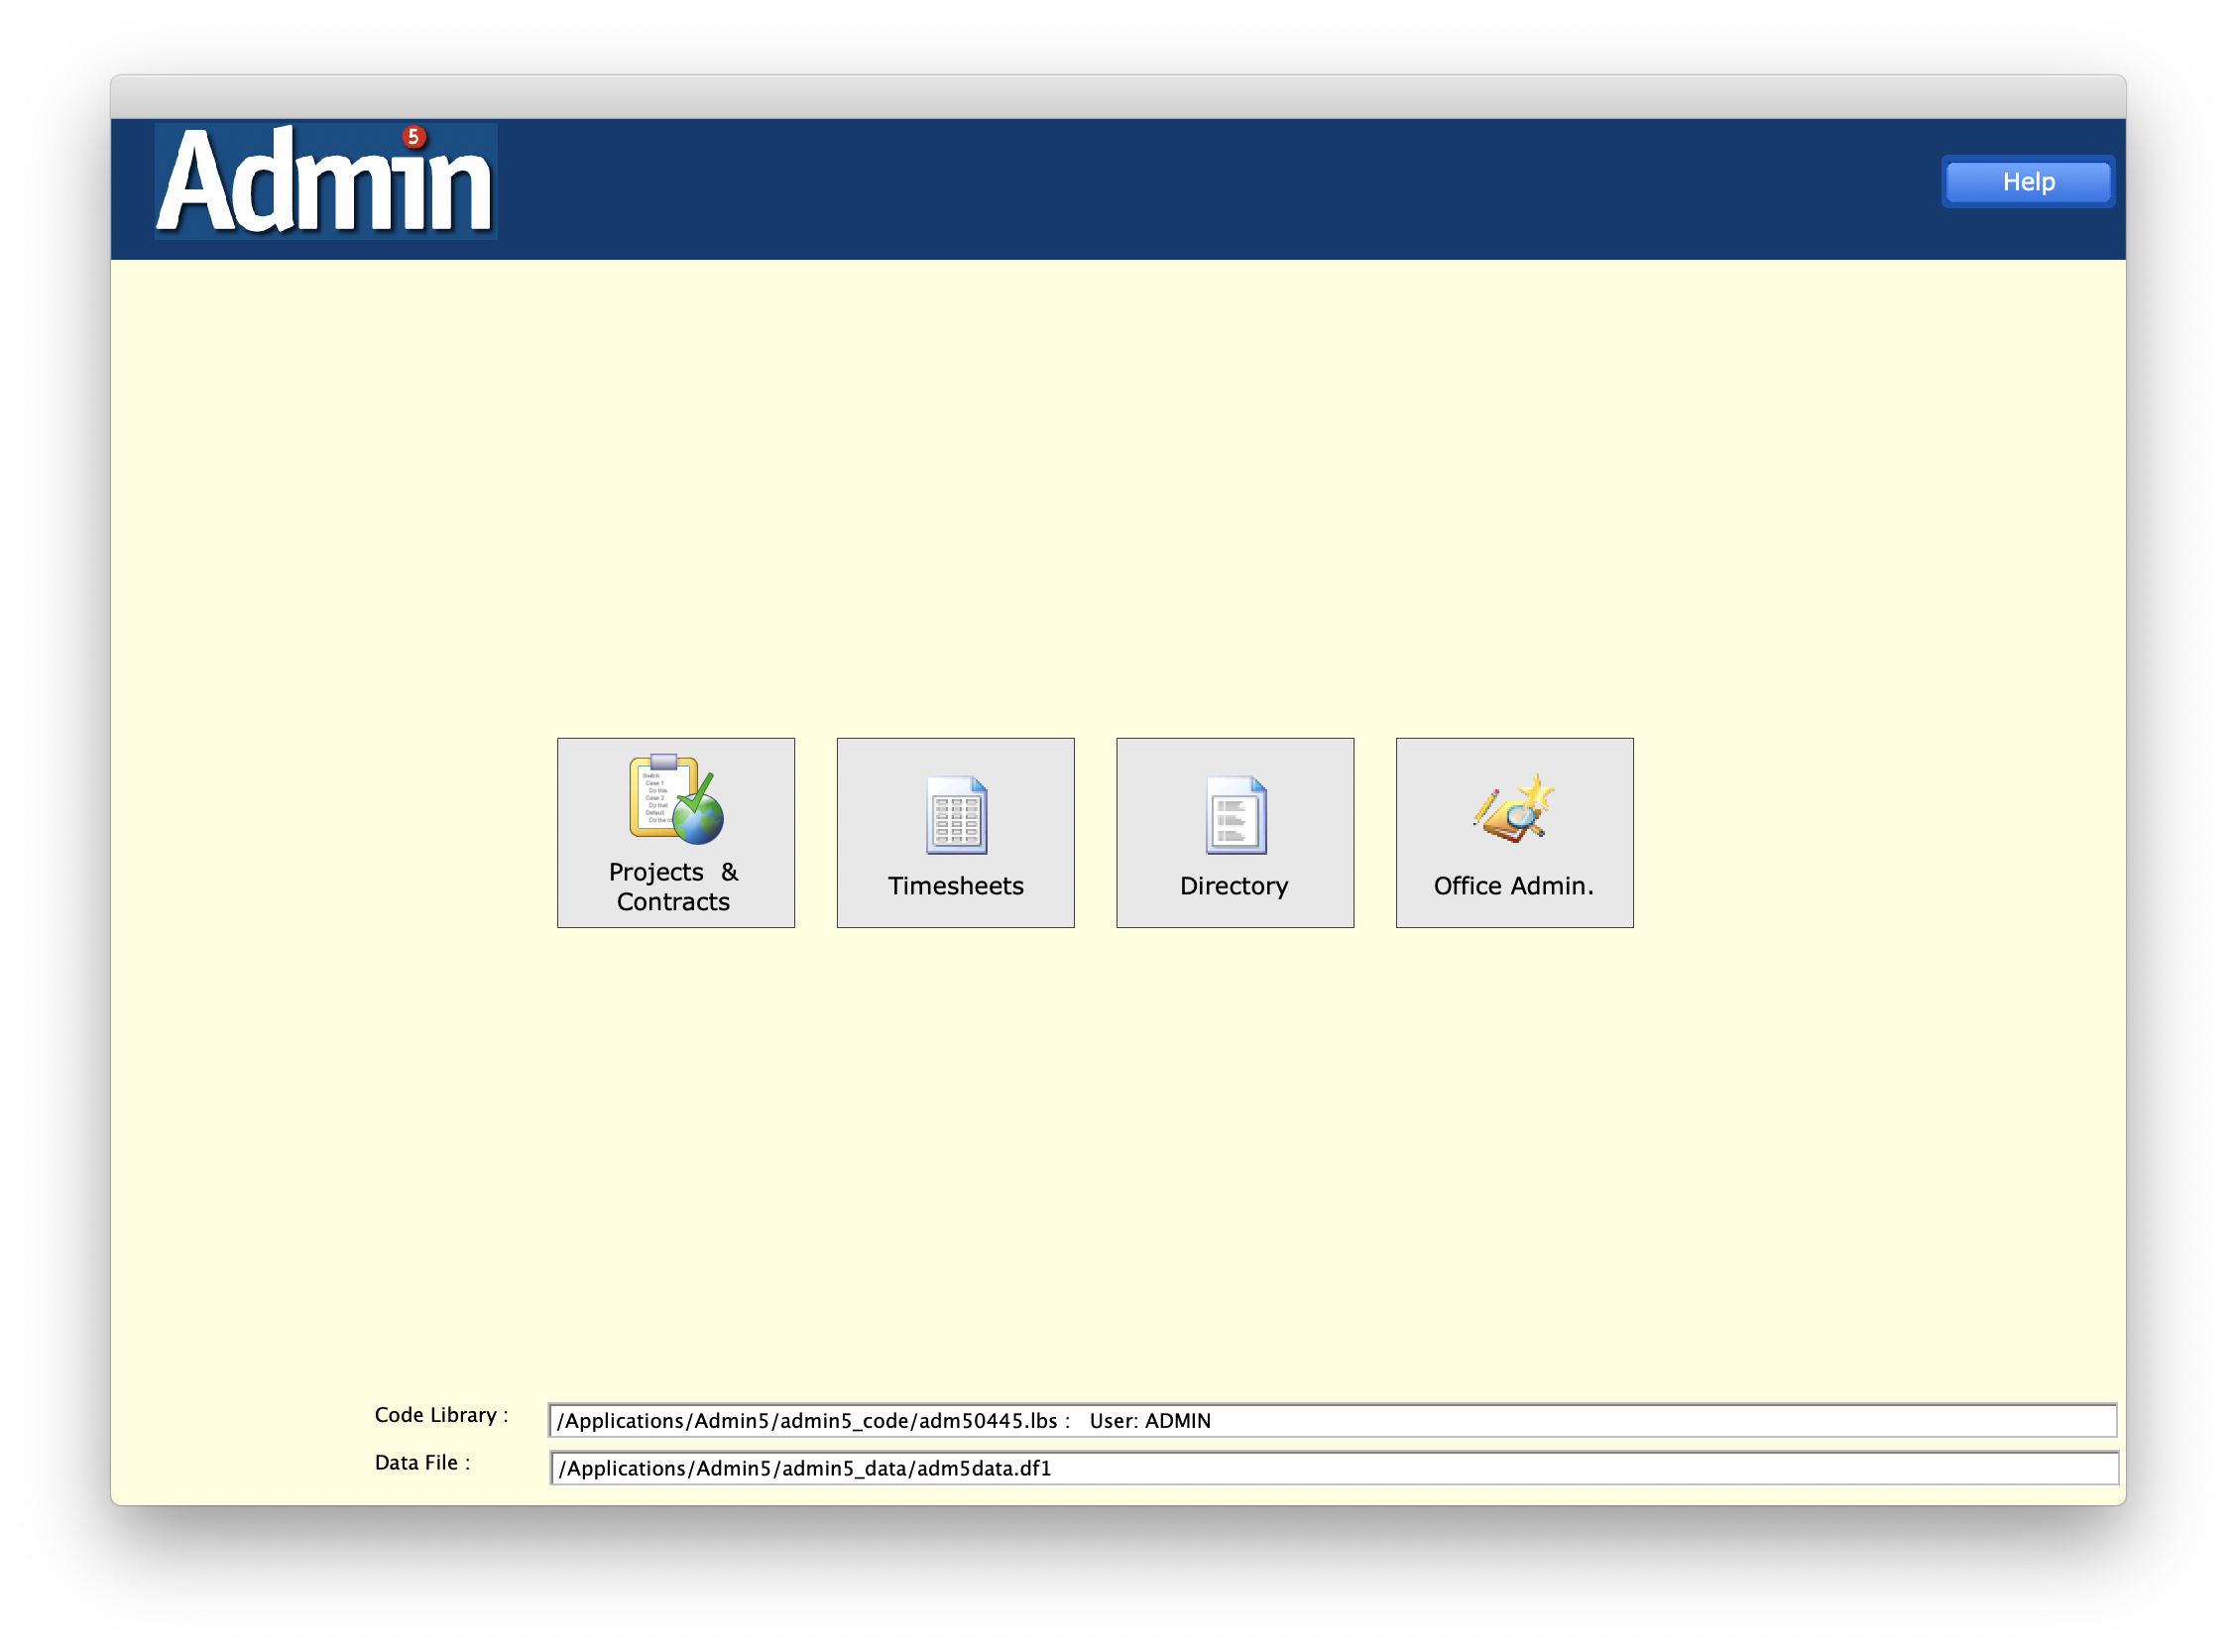The image size is (2237, 1652).
Task: Open the Directory module
Action: pyautogui.click(x=1234, y=886)
